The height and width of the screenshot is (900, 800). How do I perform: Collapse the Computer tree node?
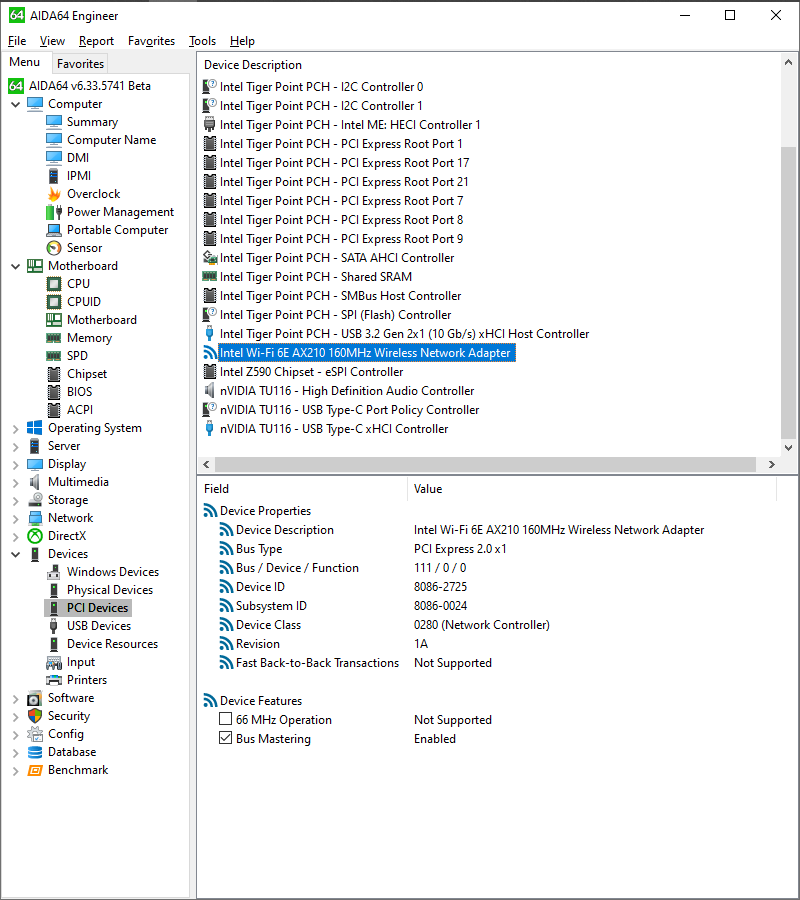[x=15, y=104]
